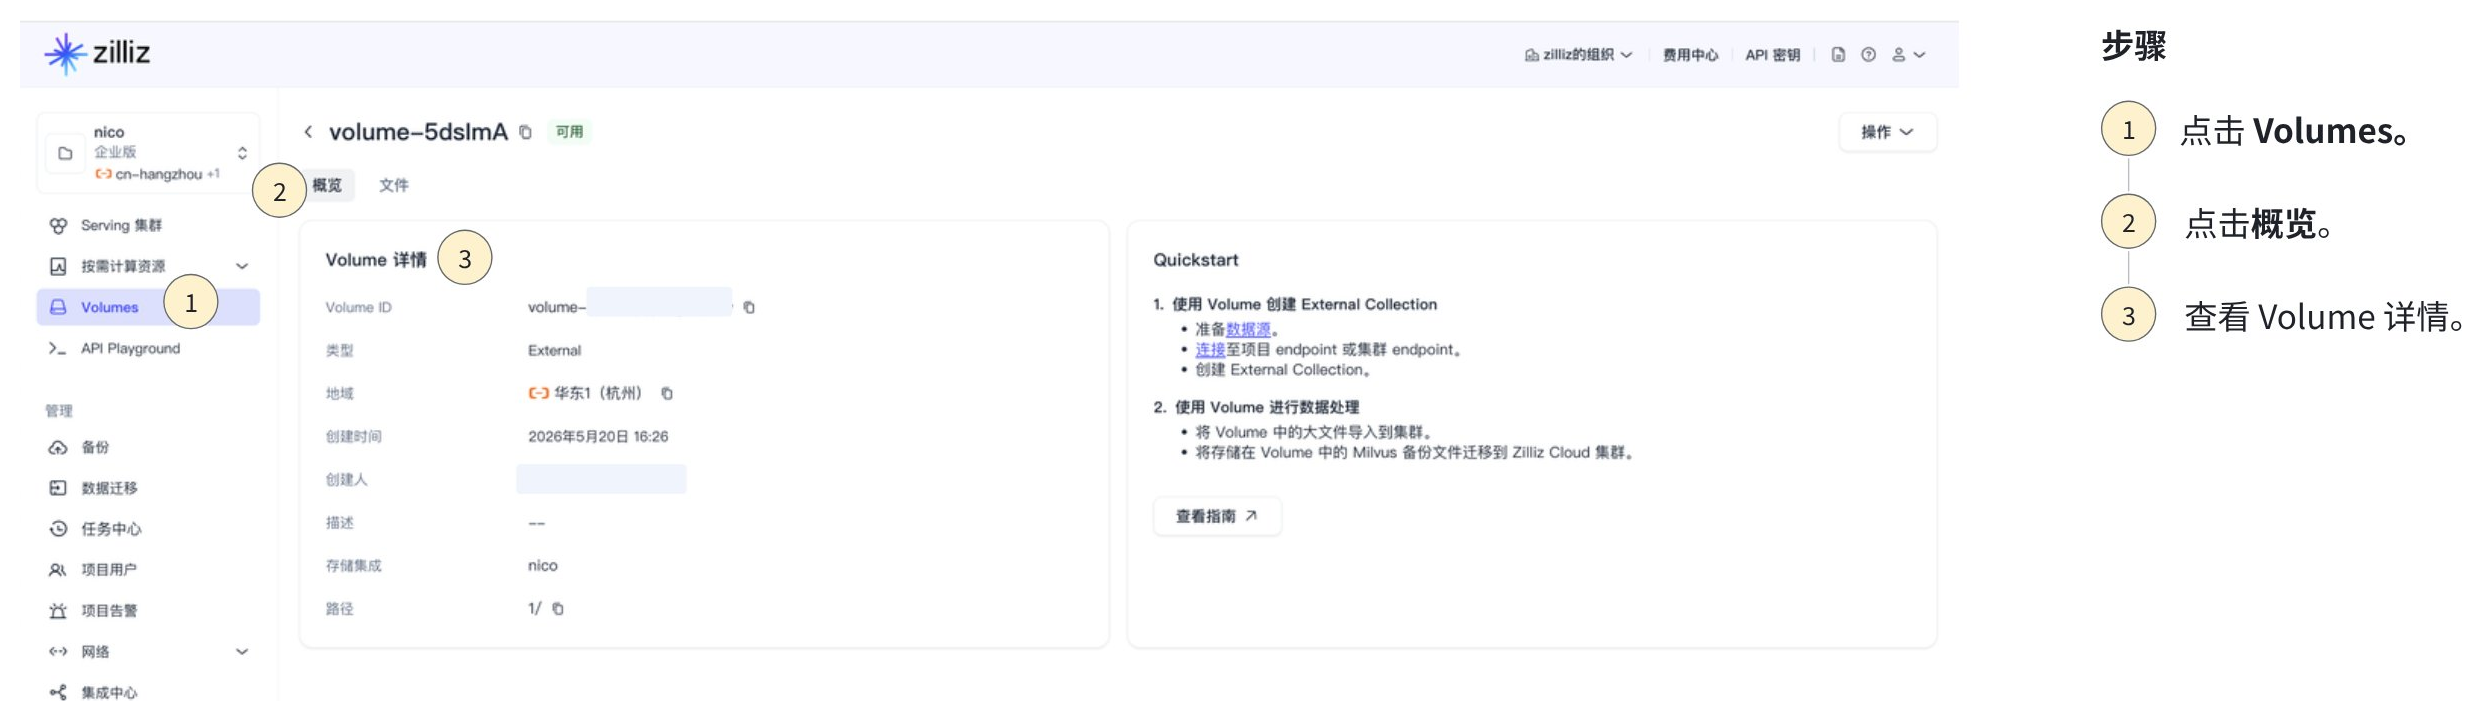Click the zilliz logo
Image resolution: width=2482 pixels, height=721 pixels.
tap(97, 53)
